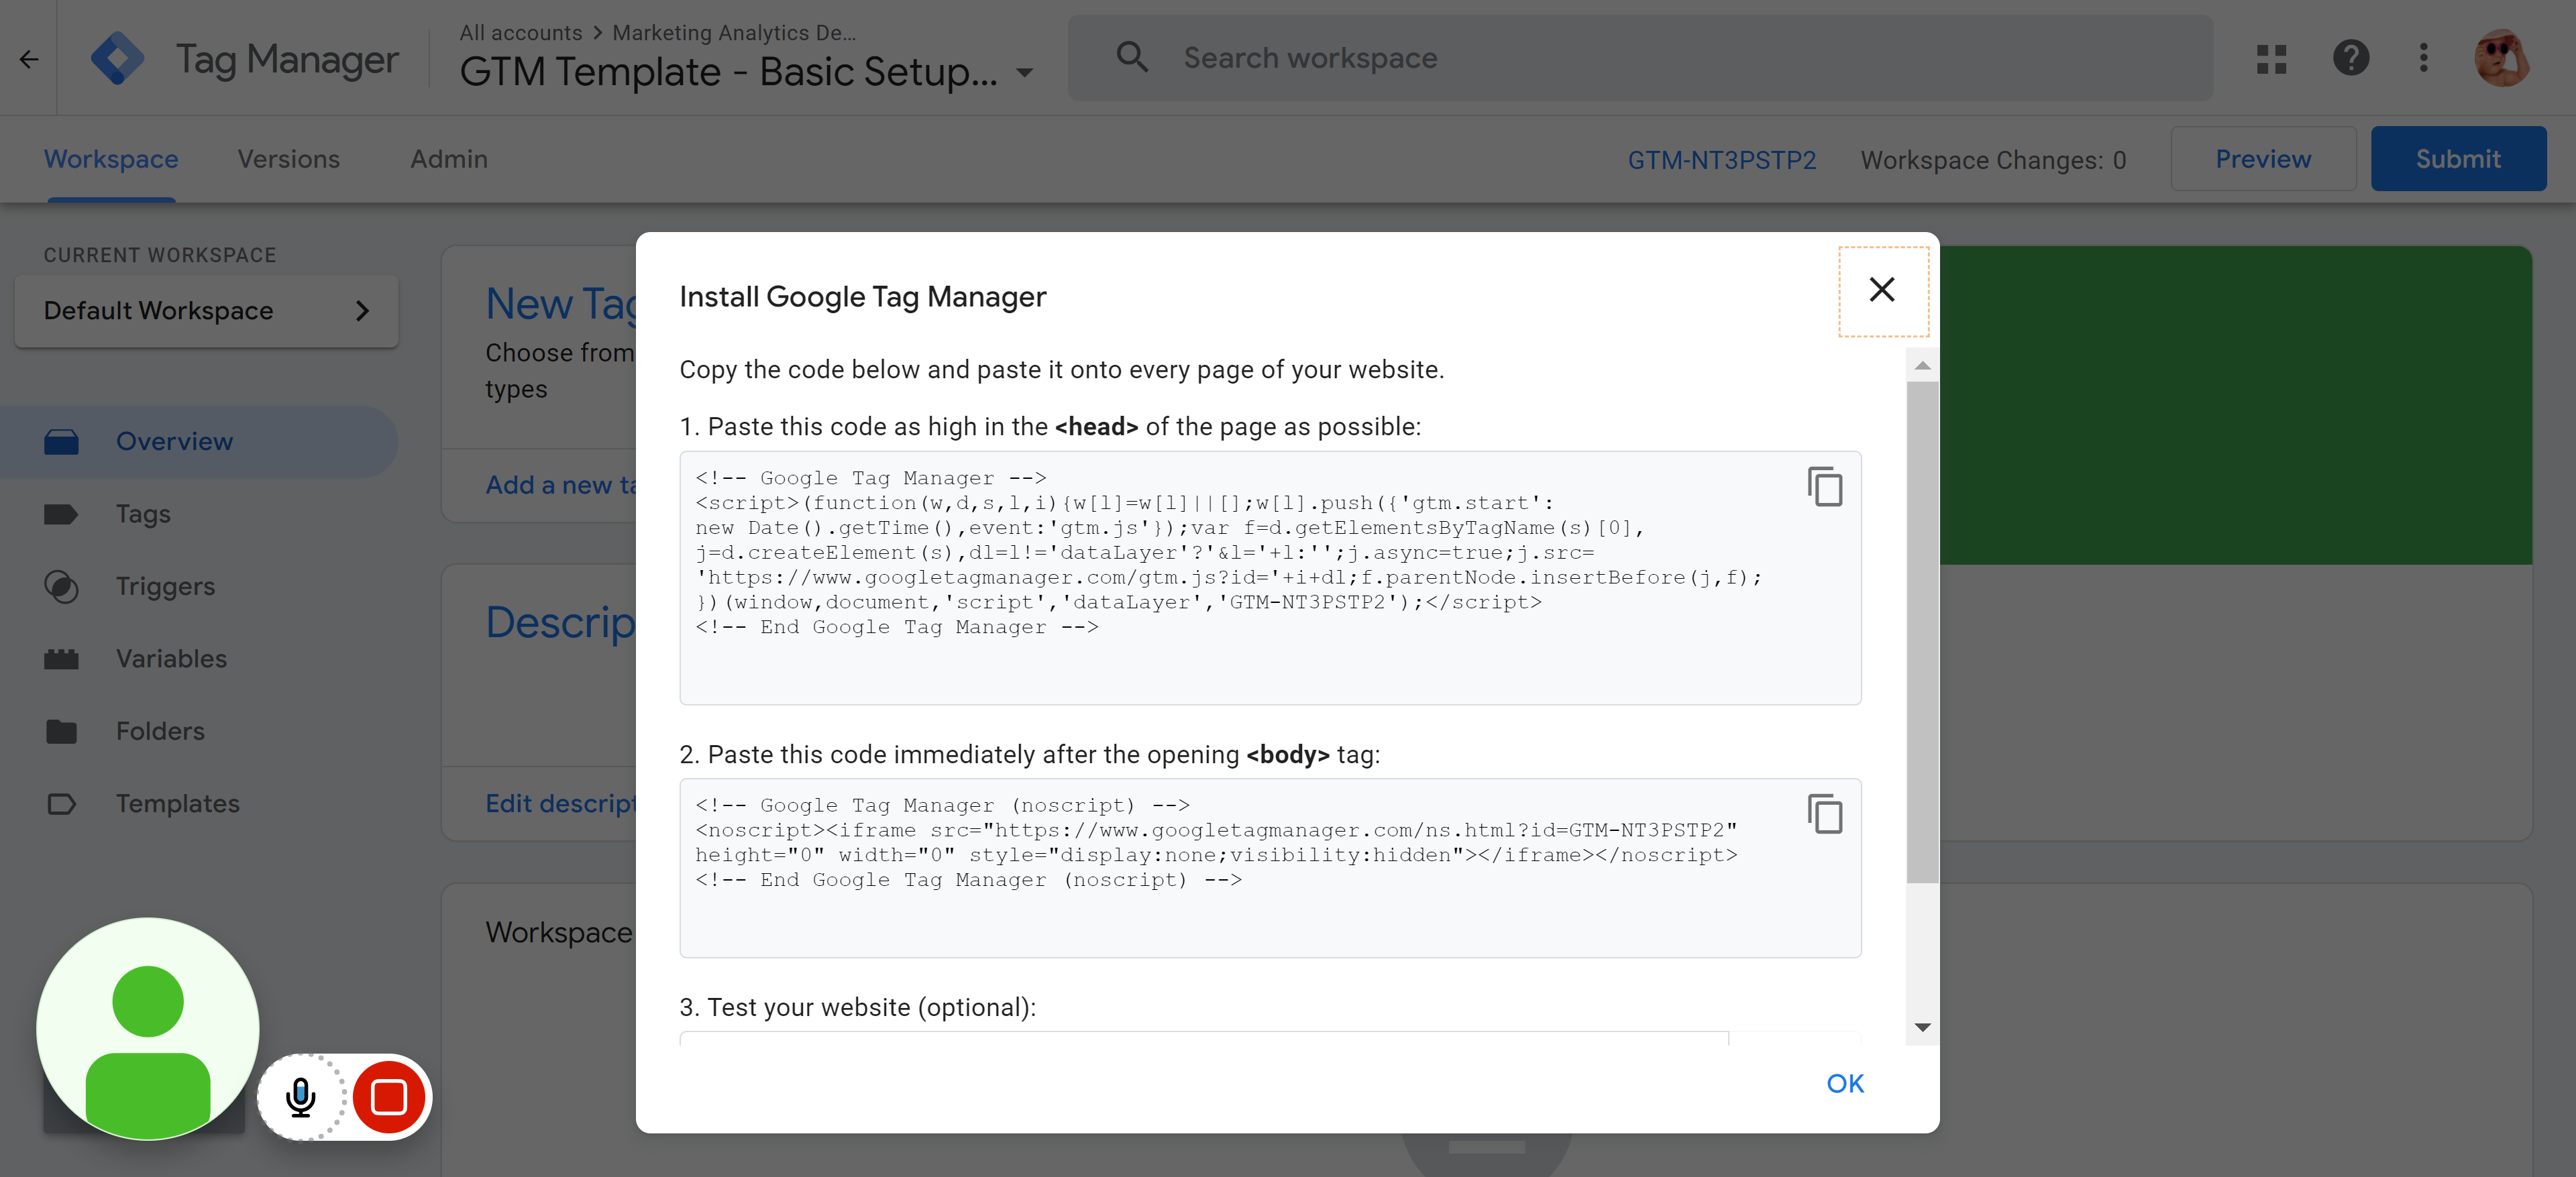Select Overview in the sidebar
Image resolution: width=2576 pixels, height=1177 pixels.
tap(198, 441)
